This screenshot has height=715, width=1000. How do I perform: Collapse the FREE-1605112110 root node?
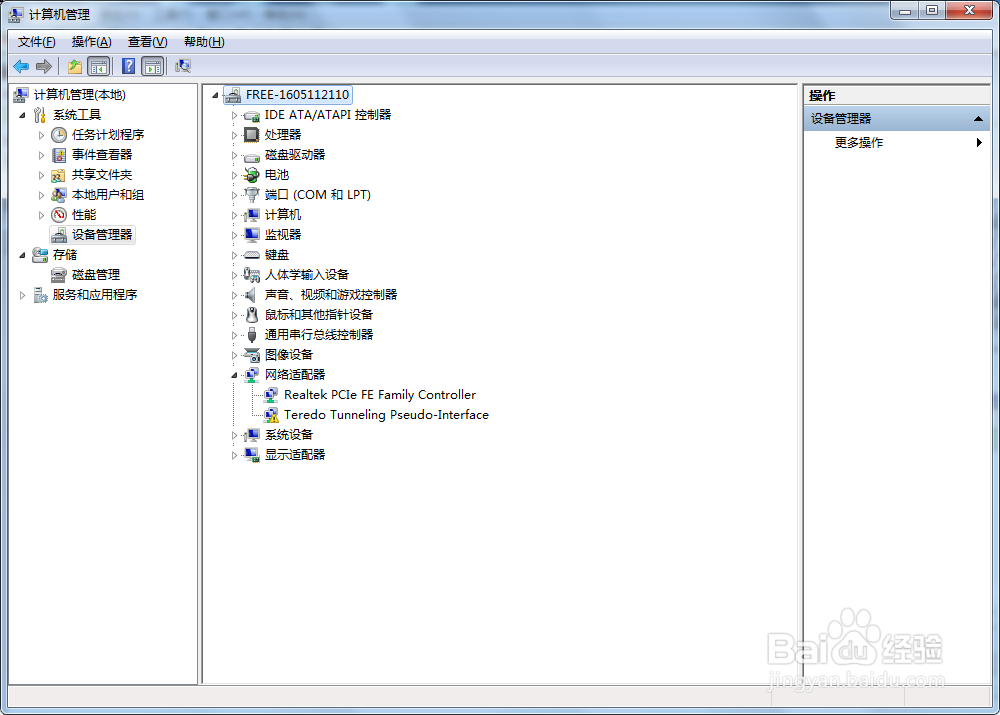(216, 96)
